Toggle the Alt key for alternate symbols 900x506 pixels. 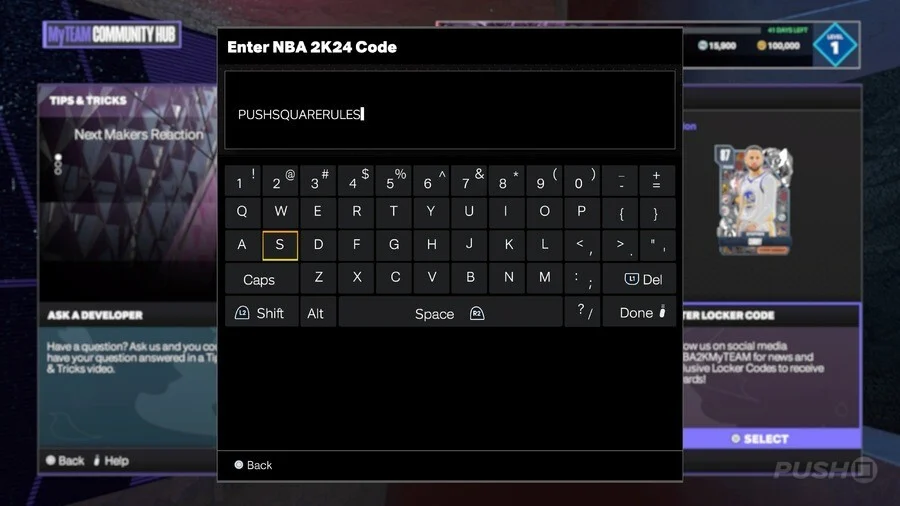point(317,313)
